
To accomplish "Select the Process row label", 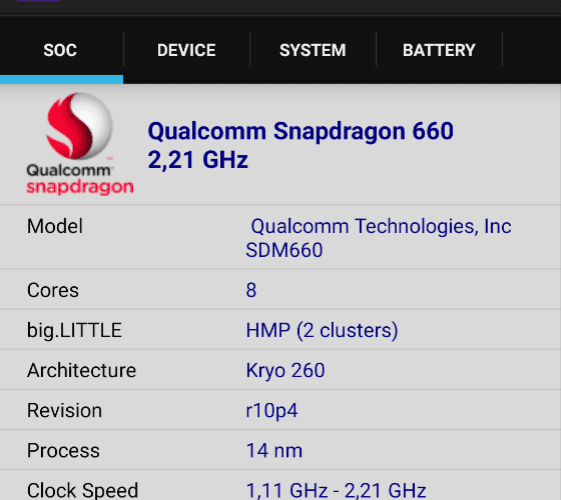I will pos(63,451).
